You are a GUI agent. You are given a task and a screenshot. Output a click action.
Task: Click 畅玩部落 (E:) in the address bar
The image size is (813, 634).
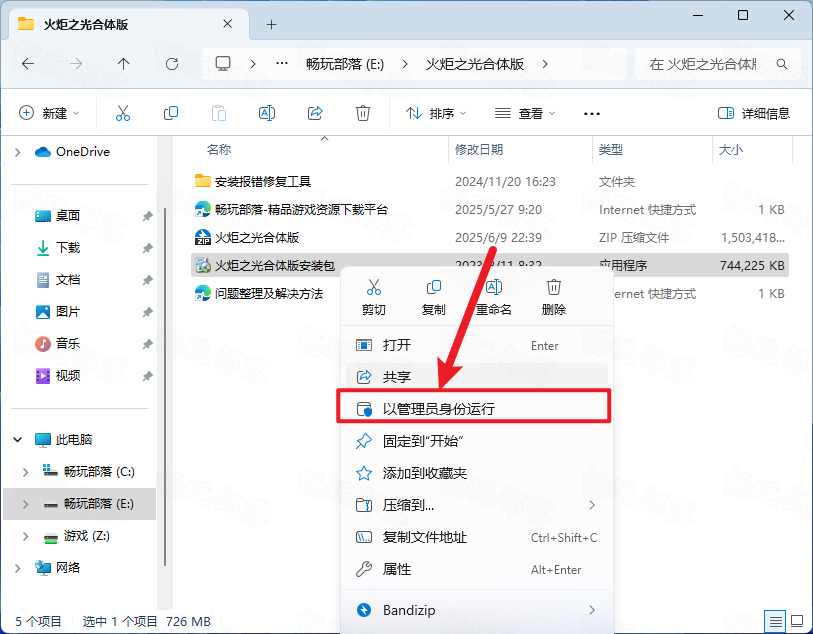[x=345, y=64]
